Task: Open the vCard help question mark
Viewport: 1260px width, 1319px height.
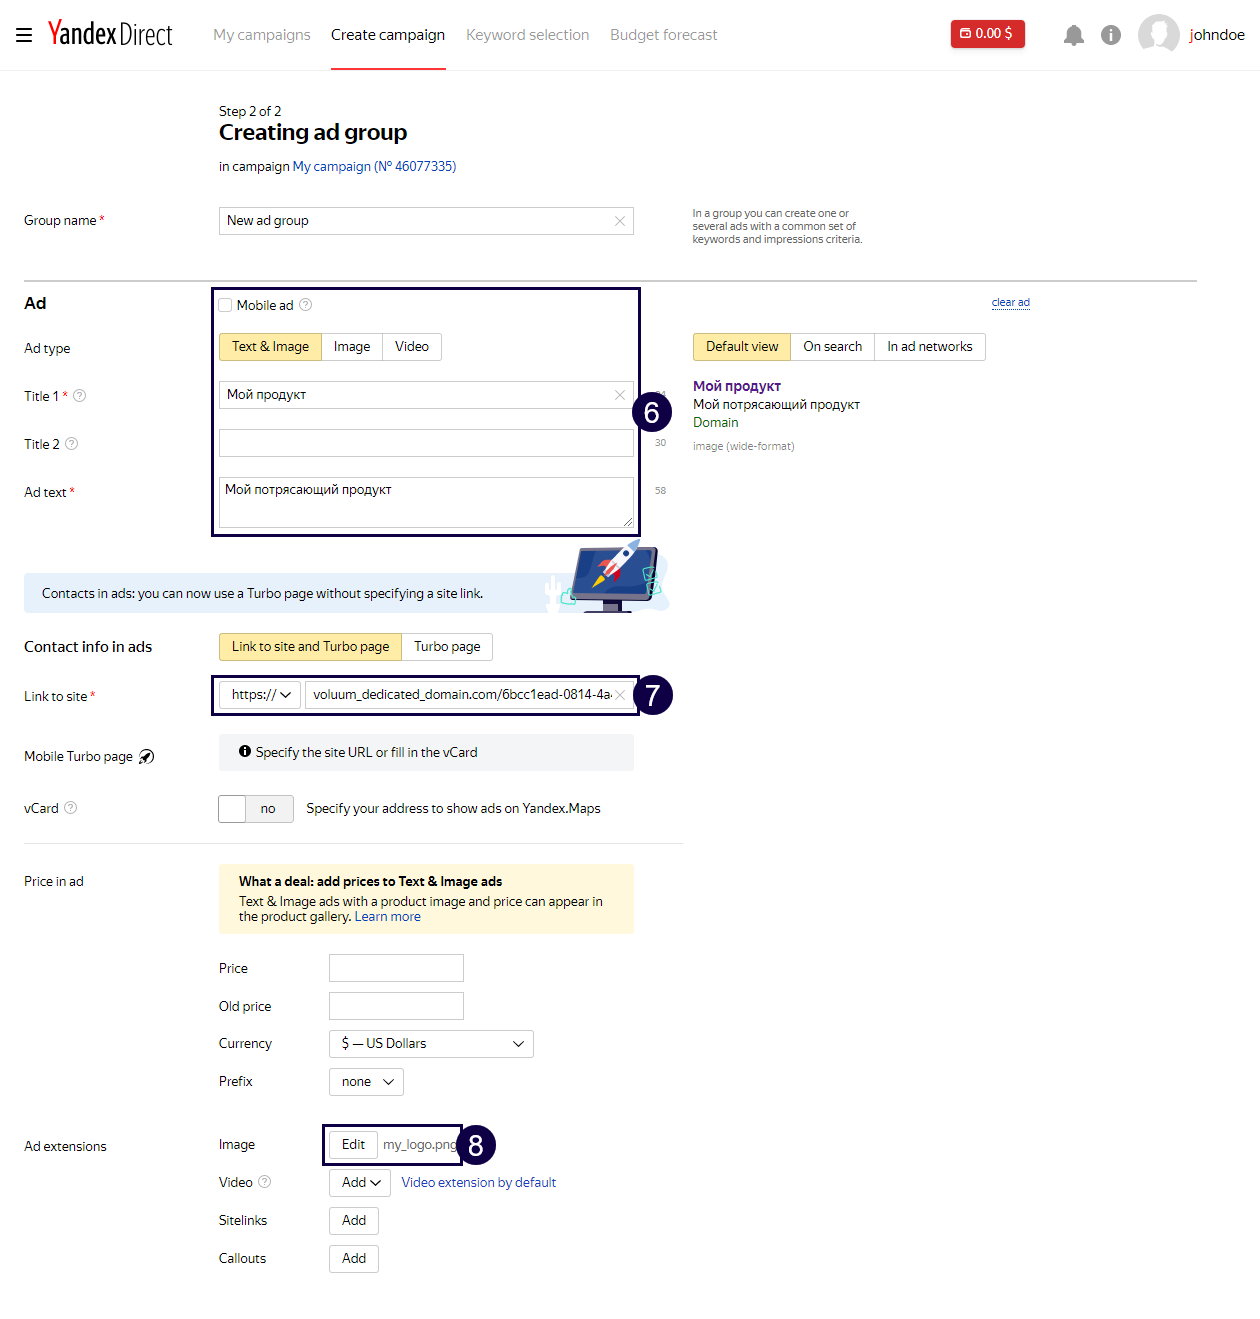Action: click(70, 808)
